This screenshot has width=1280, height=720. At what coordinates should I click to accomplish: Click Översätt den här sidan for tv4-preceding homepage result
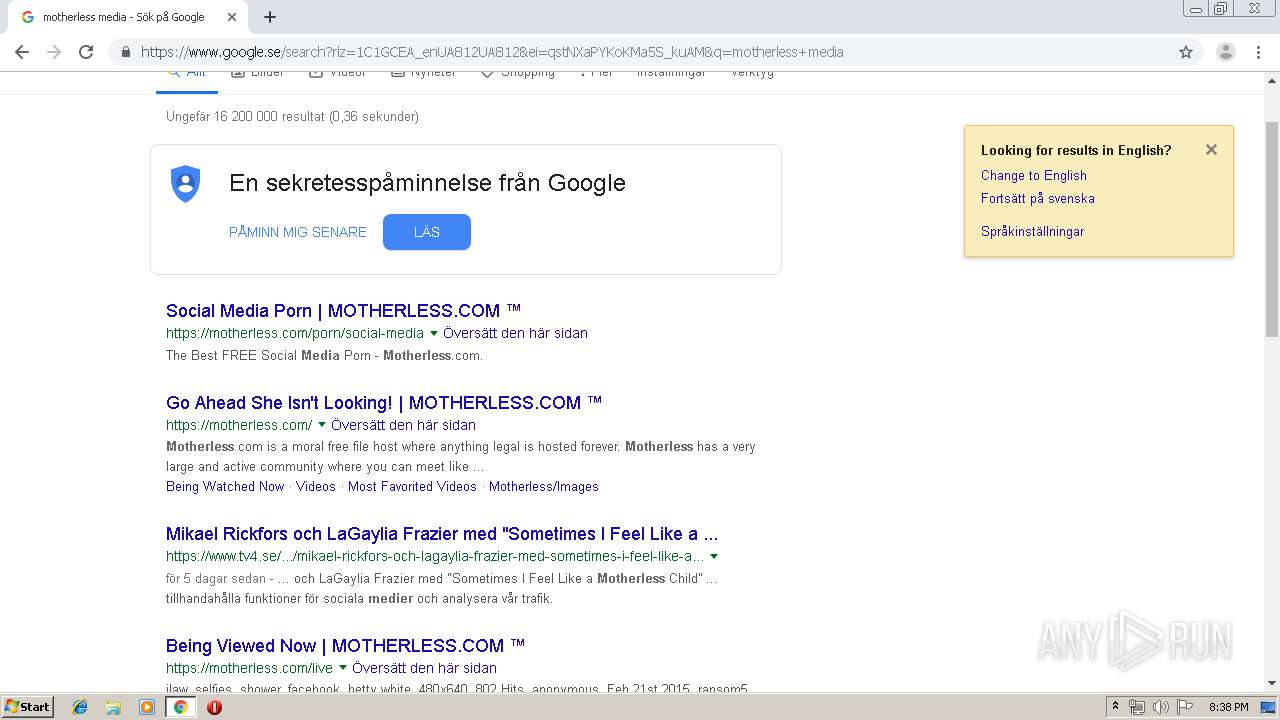pos(403,425)
